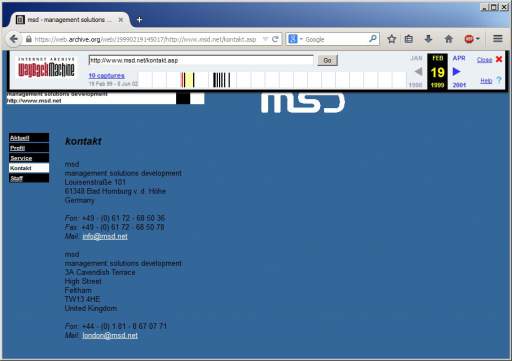Bookmark this page with star icon
This screenshot has height=361, width=512.
point(392,39)
